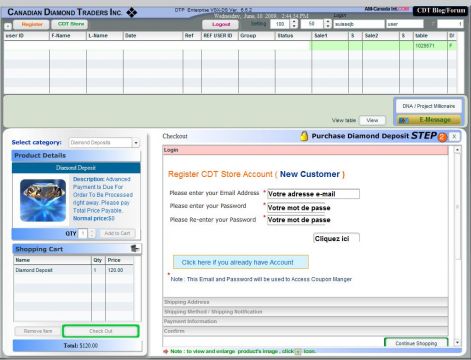Image resolution: width=471 pixels, height=360 pixels.
Task: Select the table cell 1029571
Action: point(430,46)
